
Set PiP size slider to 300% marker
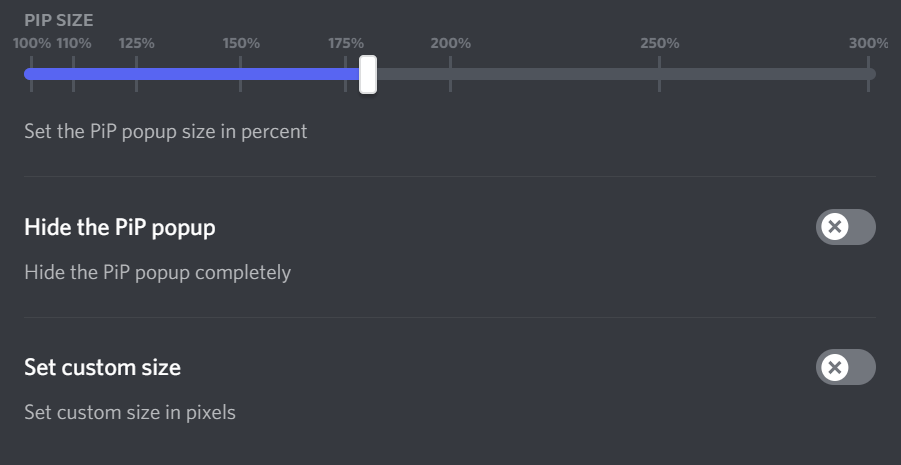868,74
